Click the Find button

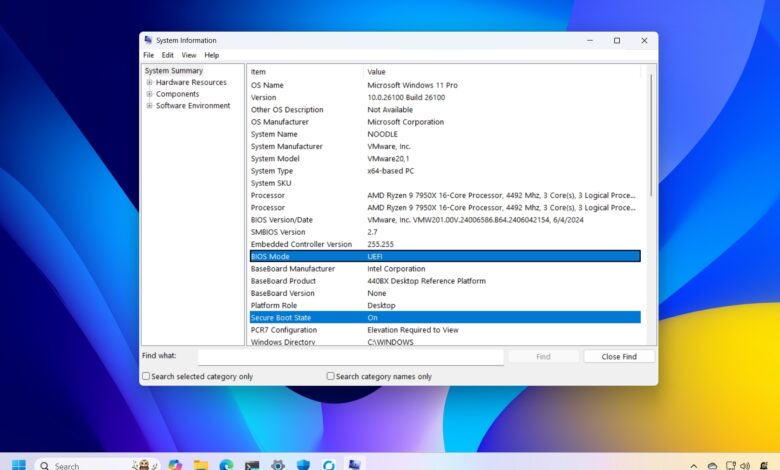[x=543, y=356]
